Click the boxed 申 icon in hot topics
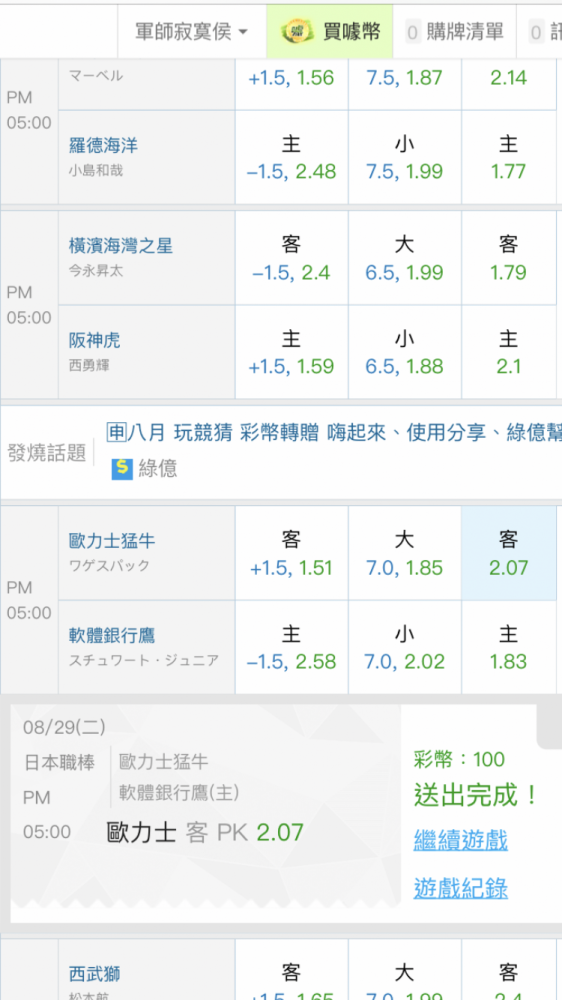This screenshot has width=562, height=1000. pos(116,432)
